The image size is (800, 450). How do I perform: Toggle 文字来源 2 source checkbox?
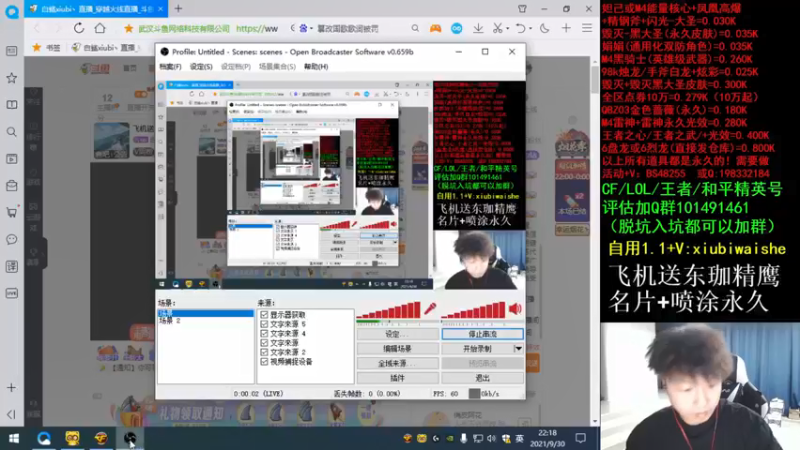tap(264, 352)
